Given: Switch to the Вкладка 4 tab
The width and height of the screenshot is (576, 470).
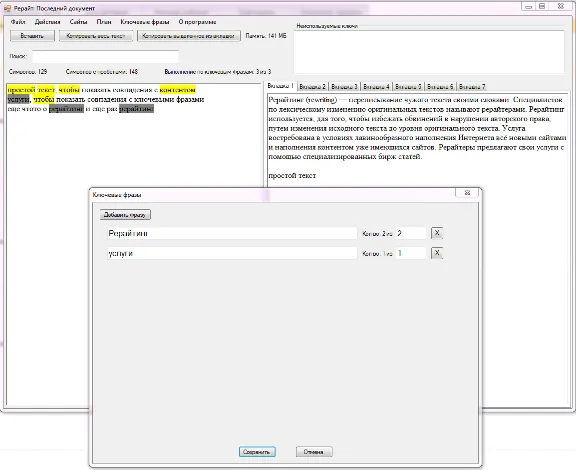Looking at the screenshot, I should click(x=377, y=87).
